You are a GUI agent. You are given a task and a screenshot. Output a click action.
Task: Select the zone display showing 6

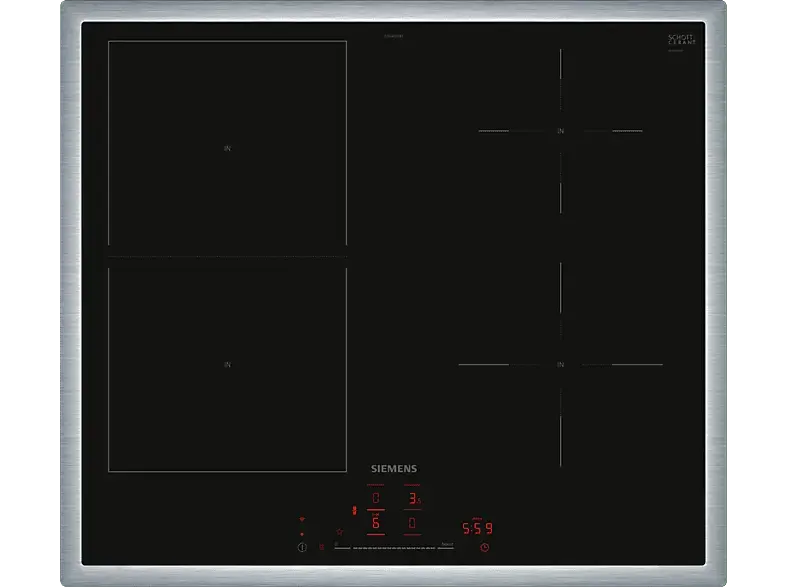[376, 523]
